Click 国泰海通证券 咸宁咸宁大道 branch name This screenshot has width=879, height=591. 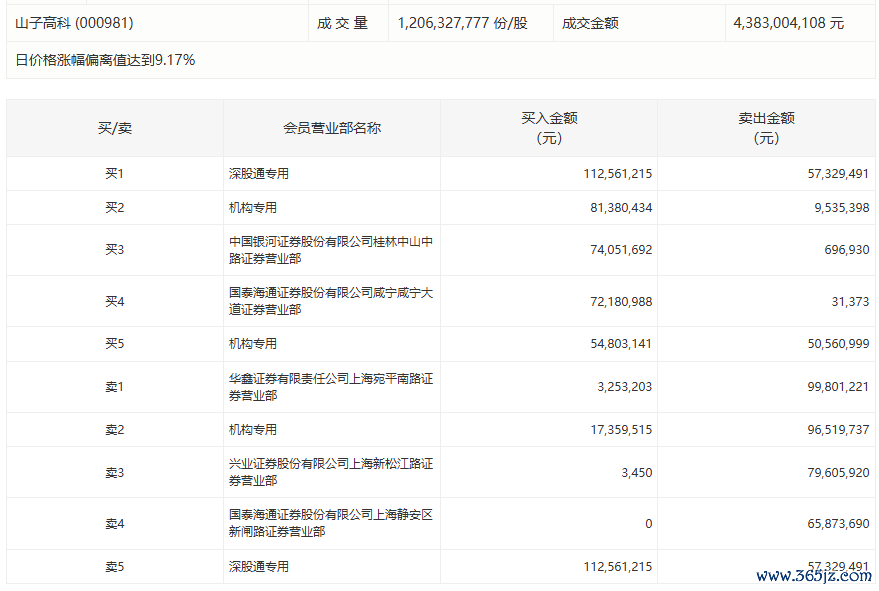(x=331, y=301)
